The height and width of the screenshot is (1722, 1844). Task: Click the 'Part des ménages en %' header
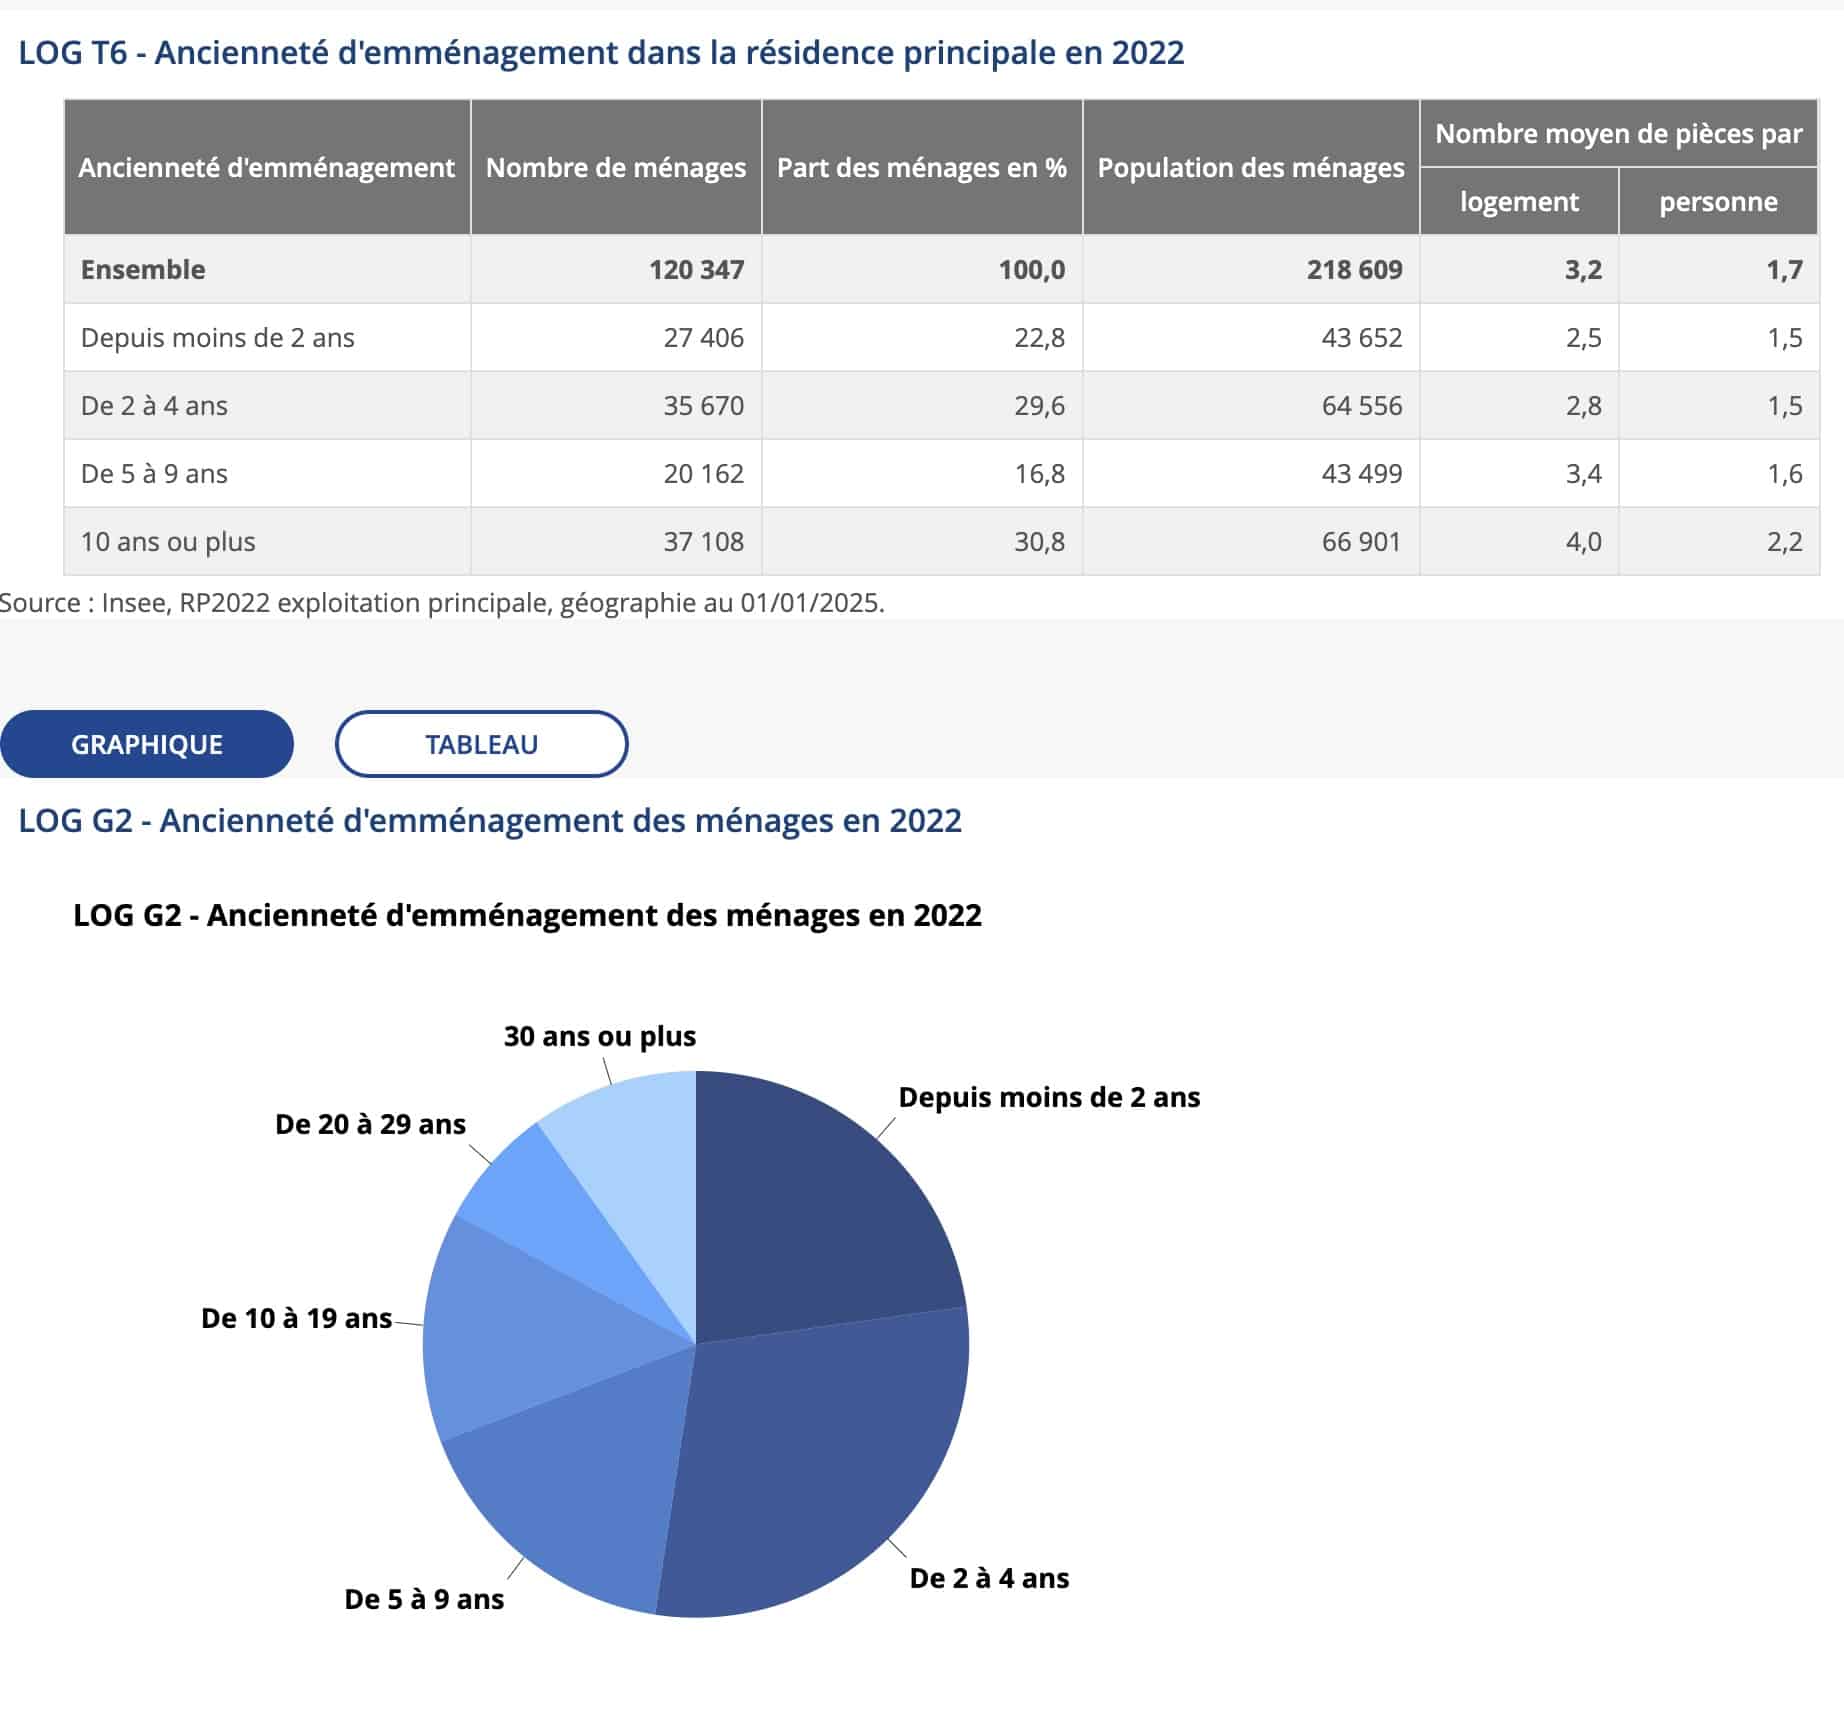click(x=921, y=167)
